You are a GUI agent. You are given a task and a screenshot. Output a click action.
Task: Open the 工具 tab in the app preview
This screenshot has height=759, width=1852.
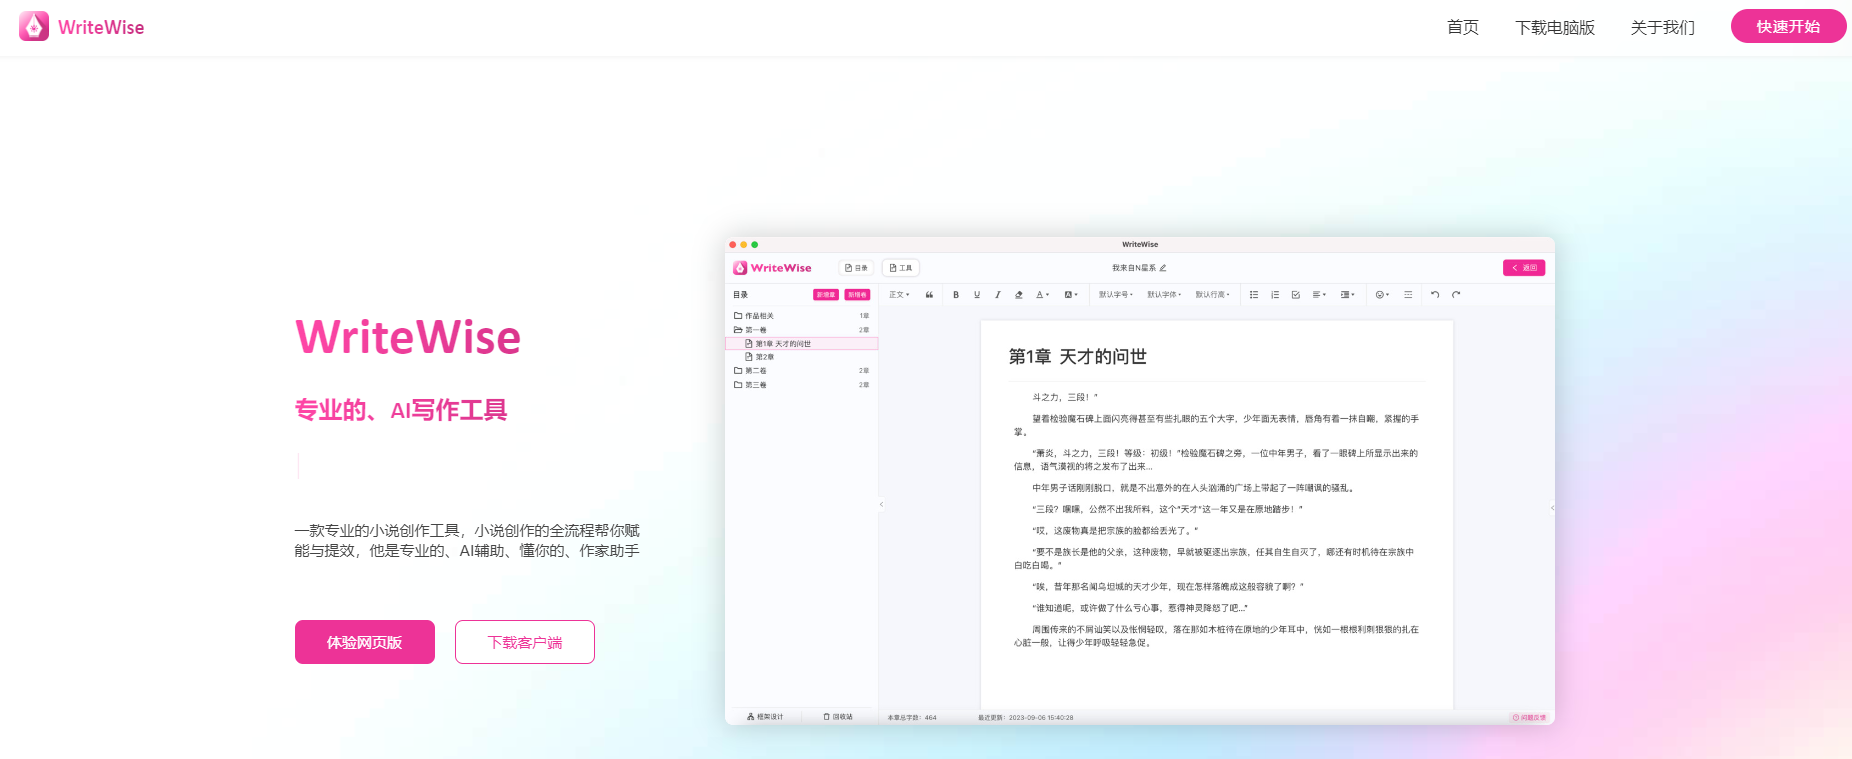pos(900,268)
